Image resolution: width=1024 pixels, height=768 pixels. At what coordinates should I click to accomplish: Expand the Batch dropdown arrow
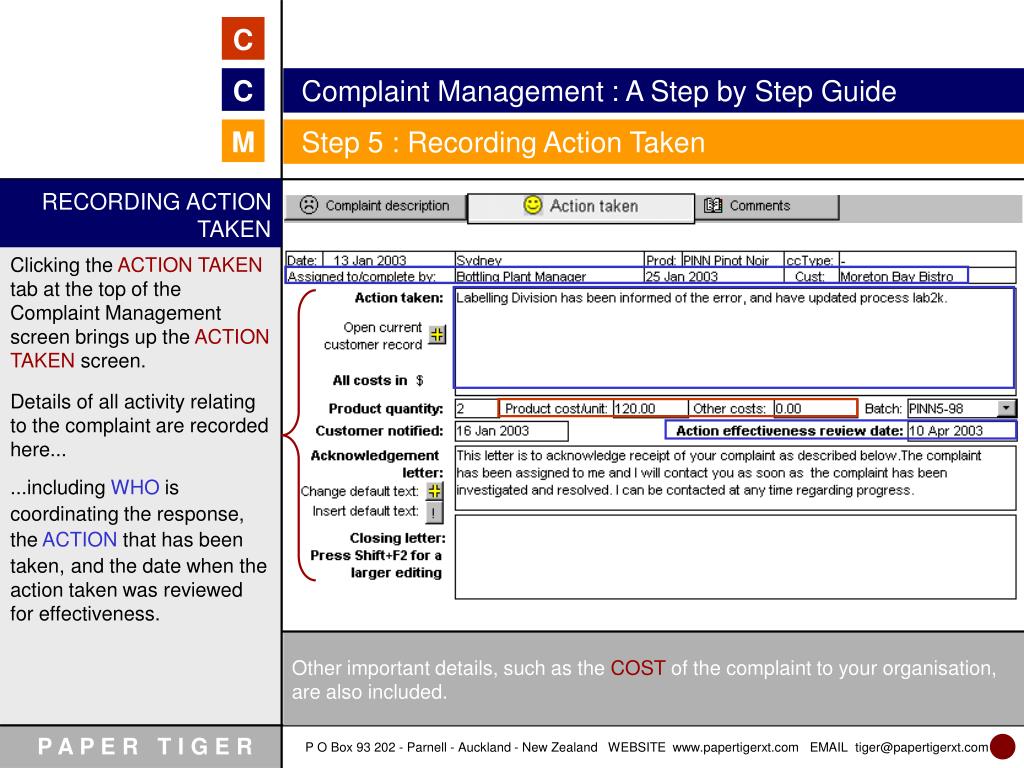coord(1007,408)
